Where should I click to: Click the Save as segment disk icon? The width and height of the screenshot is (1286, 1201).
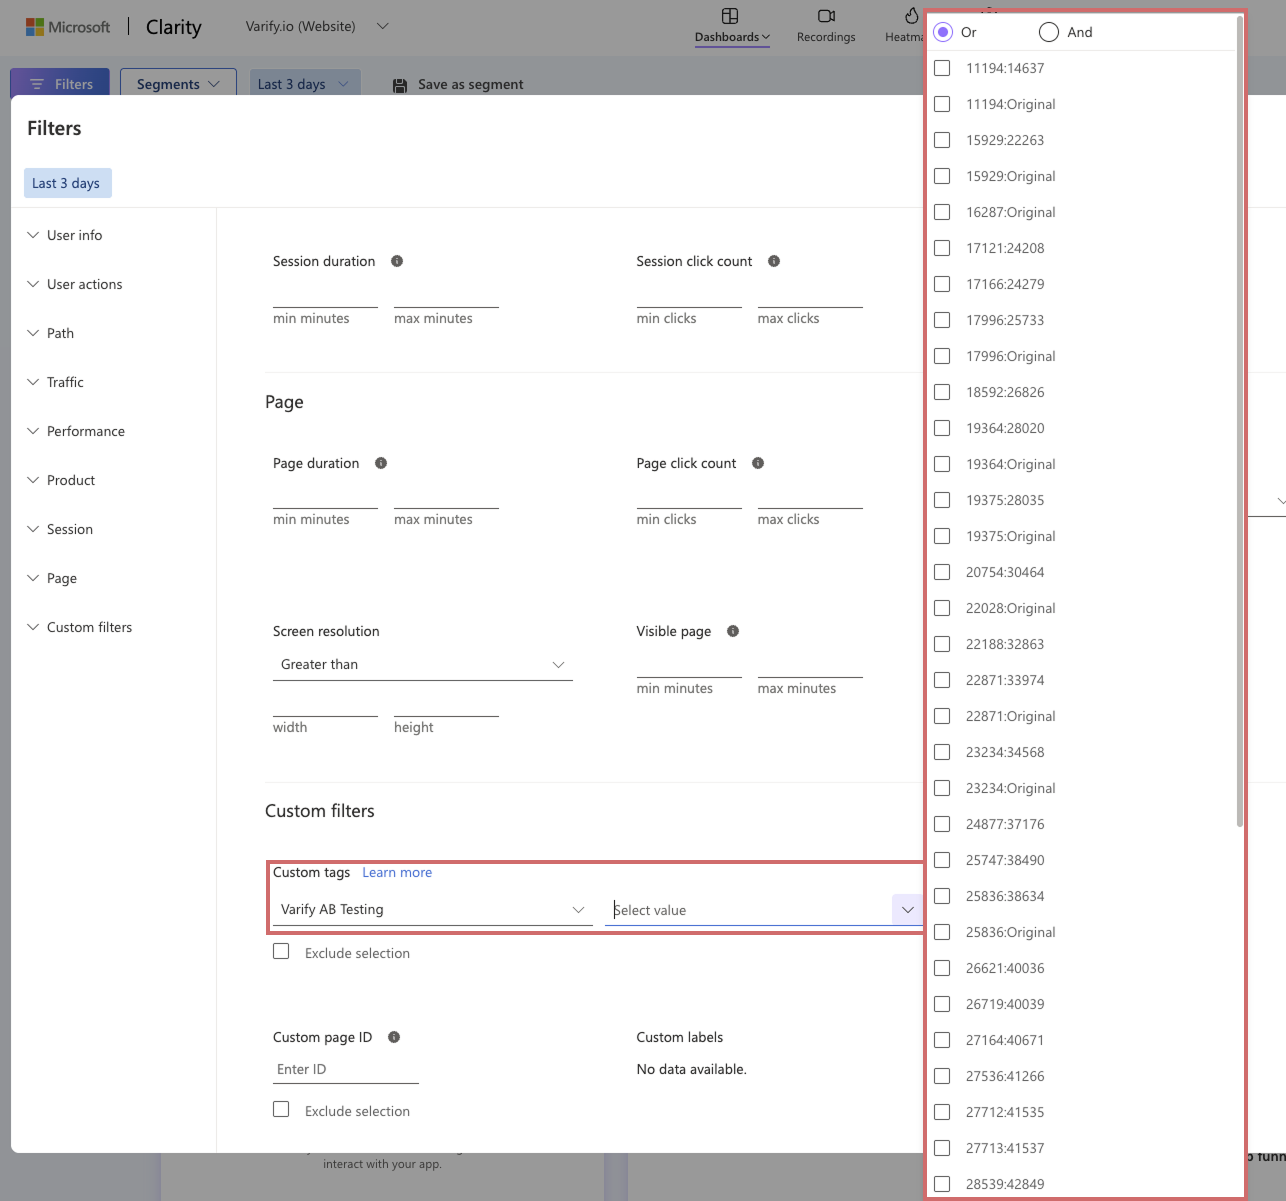[400, 85]
